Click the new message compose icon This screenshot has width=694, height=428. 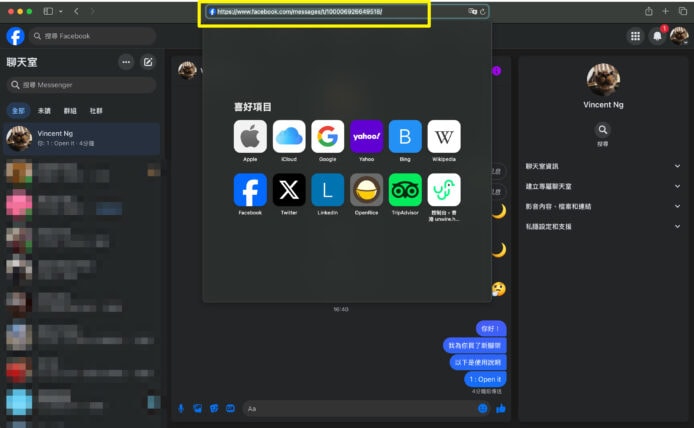pos(148,62)
